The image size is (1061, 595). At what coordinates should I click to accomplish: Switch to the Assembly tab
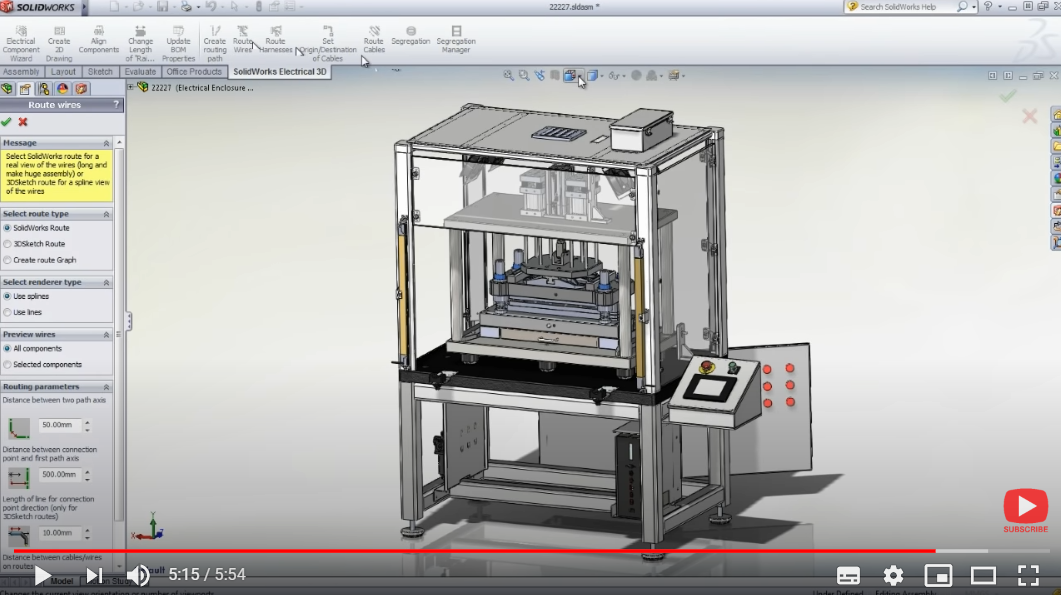click(x=21, y=72)
